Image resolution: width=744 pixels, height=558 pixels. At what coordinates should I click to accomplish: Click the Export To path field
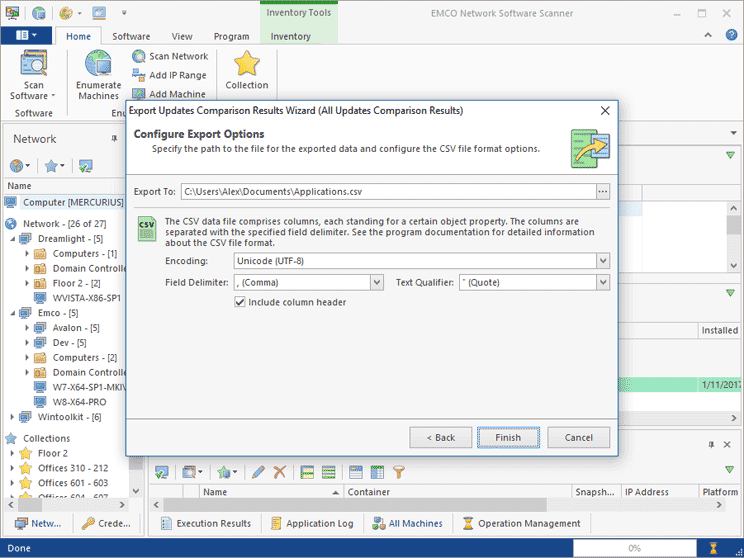pos(388,192)
